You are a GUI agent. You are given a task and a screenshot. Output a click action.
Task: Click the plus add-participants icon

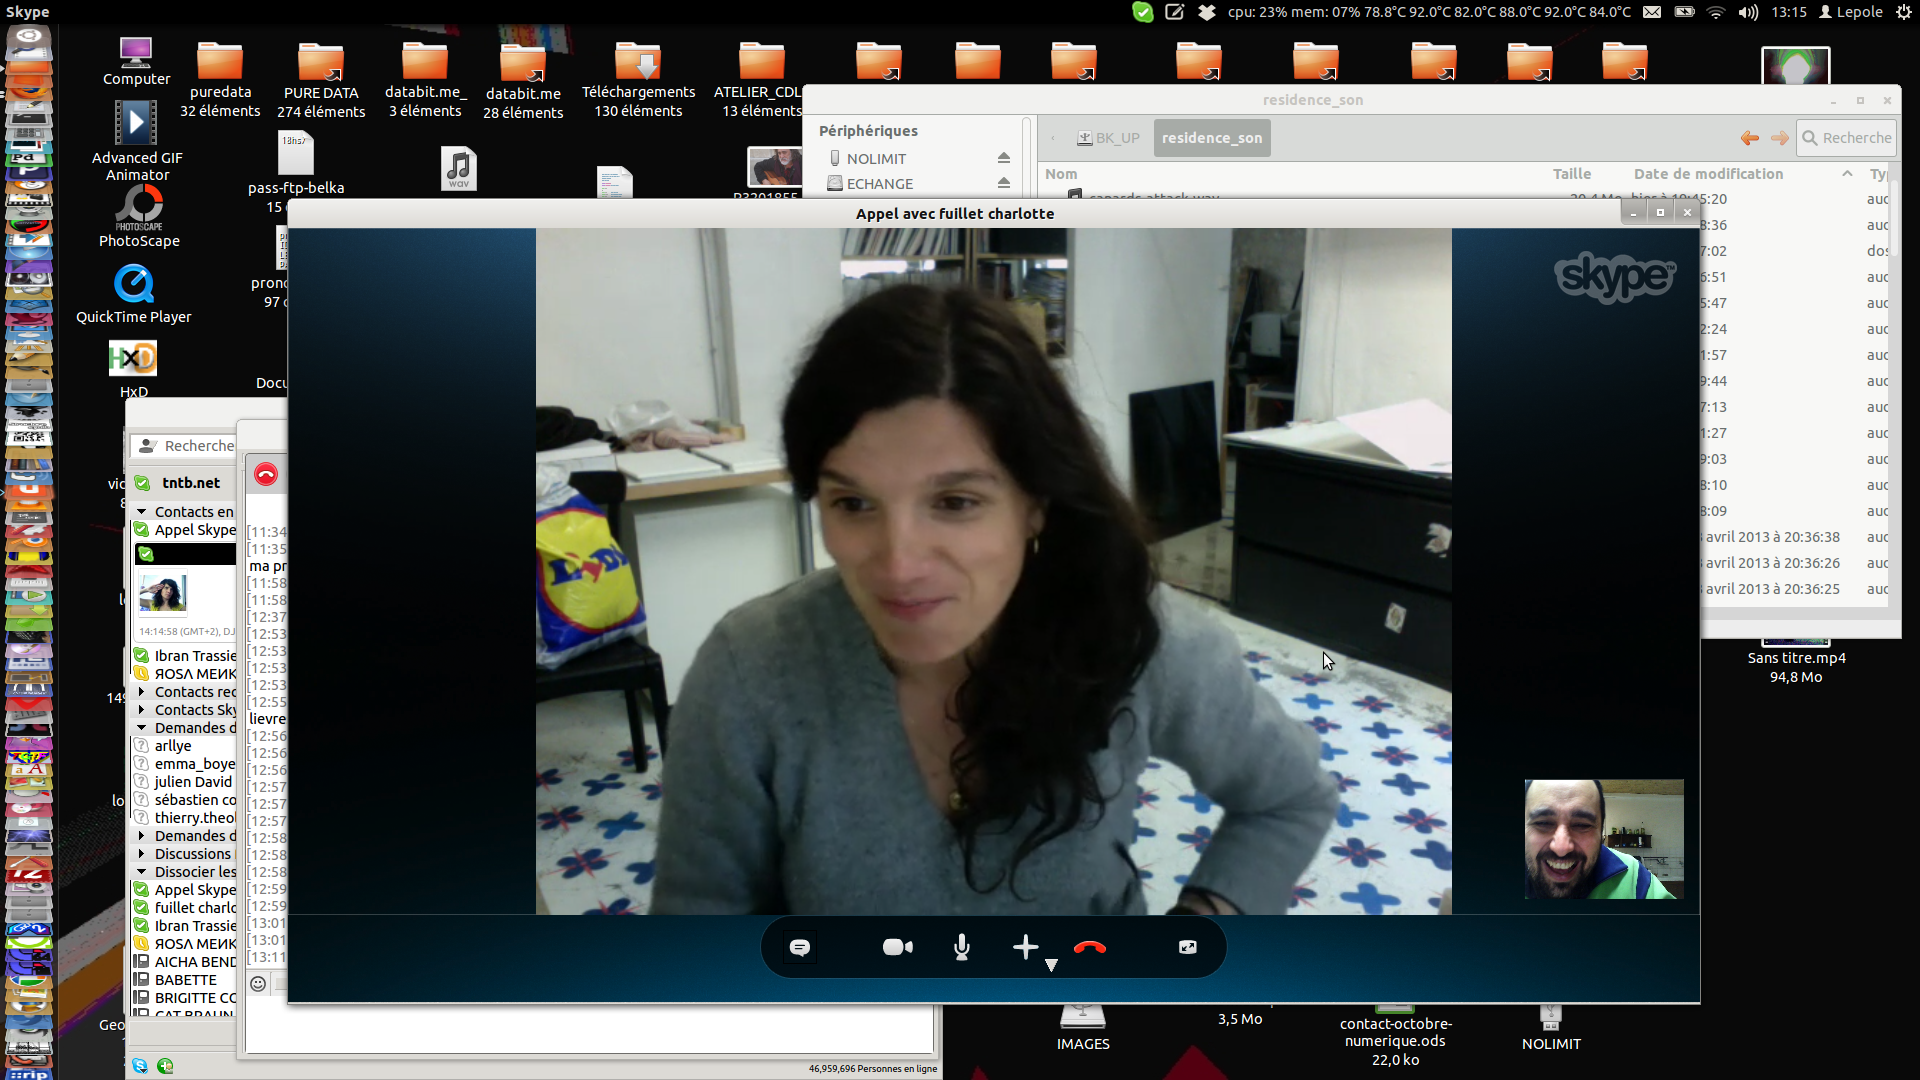point(1025,947)
